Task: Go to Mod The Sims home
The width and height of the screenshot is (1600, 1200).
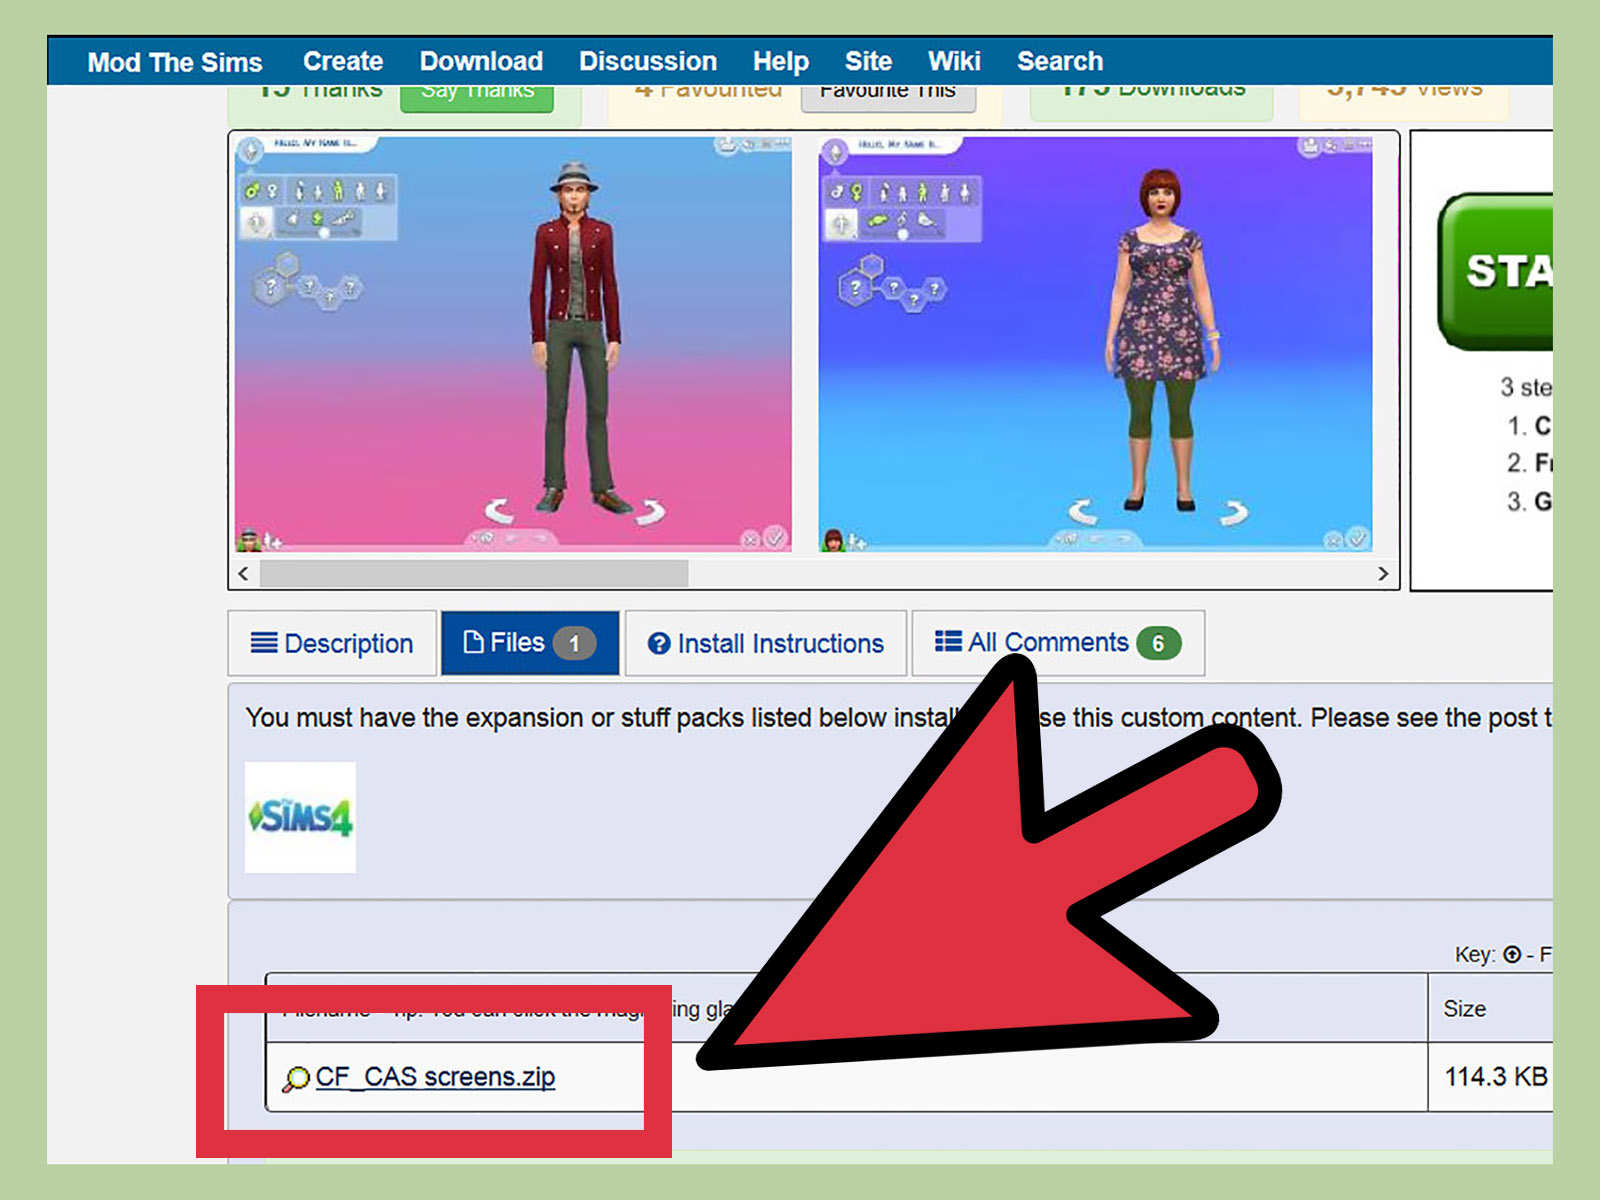Action: click(175, 62)
